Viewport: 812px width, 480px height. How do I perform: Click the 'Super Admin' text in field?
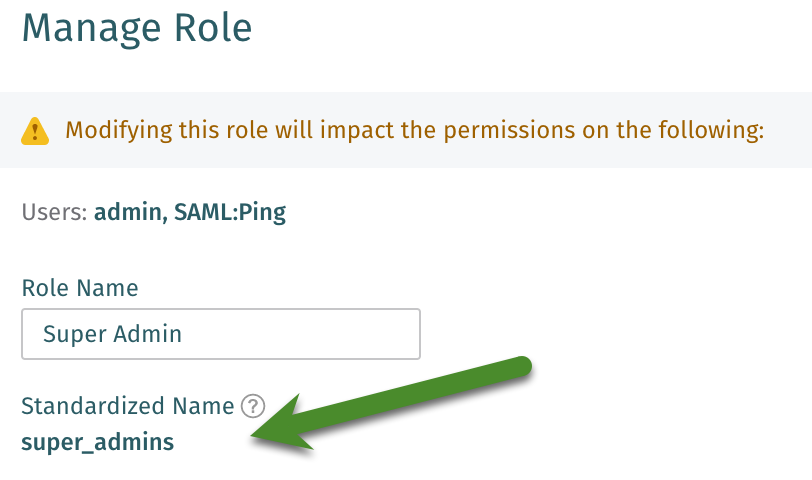[x=112, y=333]
